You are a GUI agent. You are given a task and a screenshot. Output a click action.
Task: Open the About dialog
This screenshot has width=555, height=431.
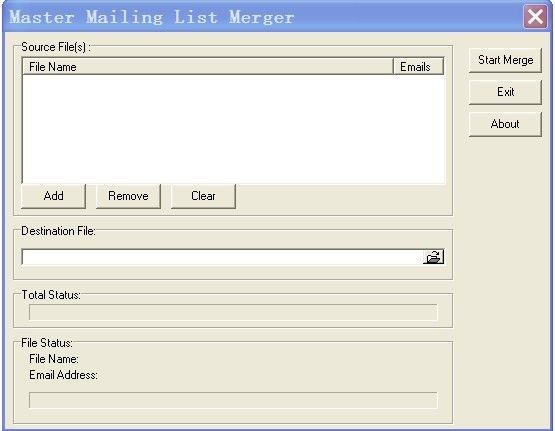(x=505, y=124)
